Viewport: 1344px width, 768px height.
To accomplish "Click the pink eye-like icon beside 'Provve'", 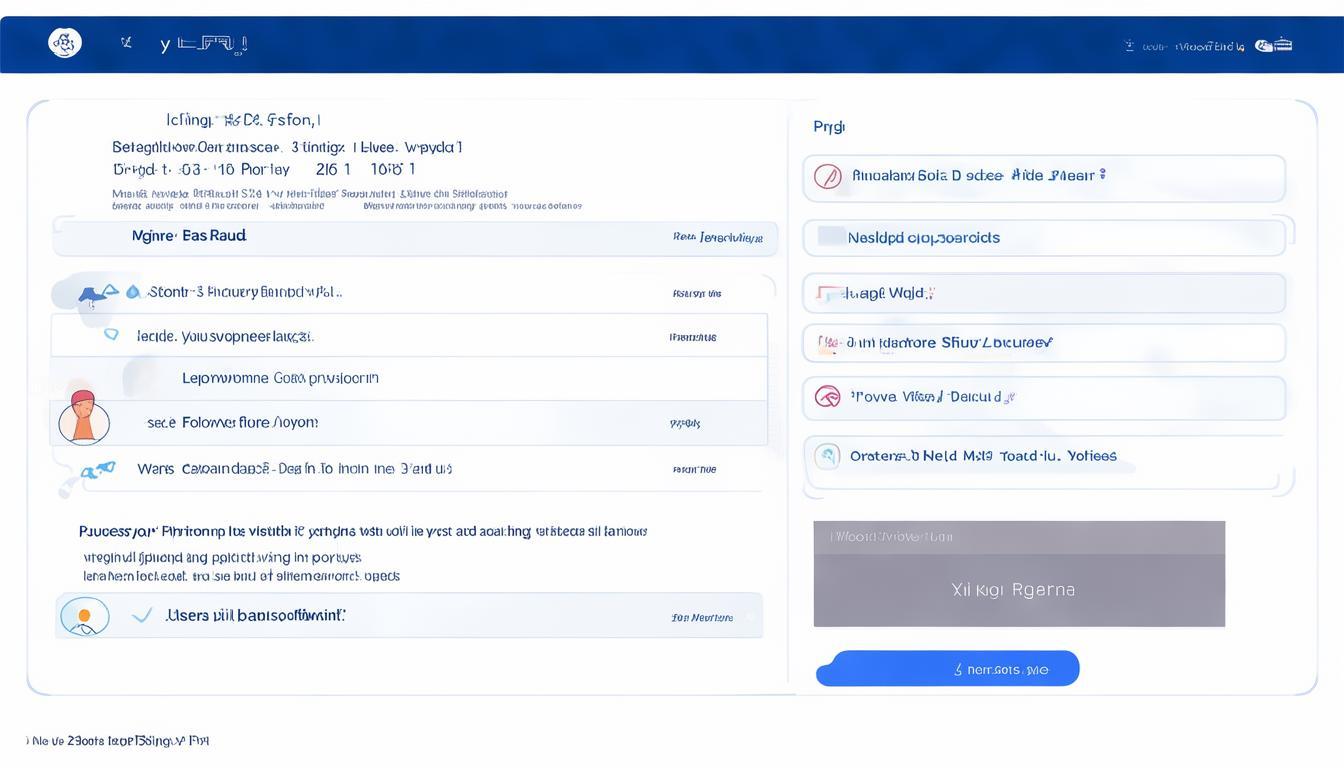I will coord(827,397).
